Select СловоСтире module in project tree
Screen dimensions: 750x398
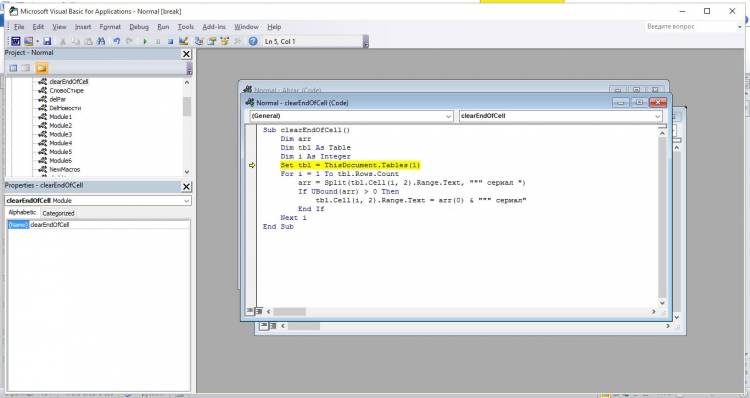(x=66, y=90)
